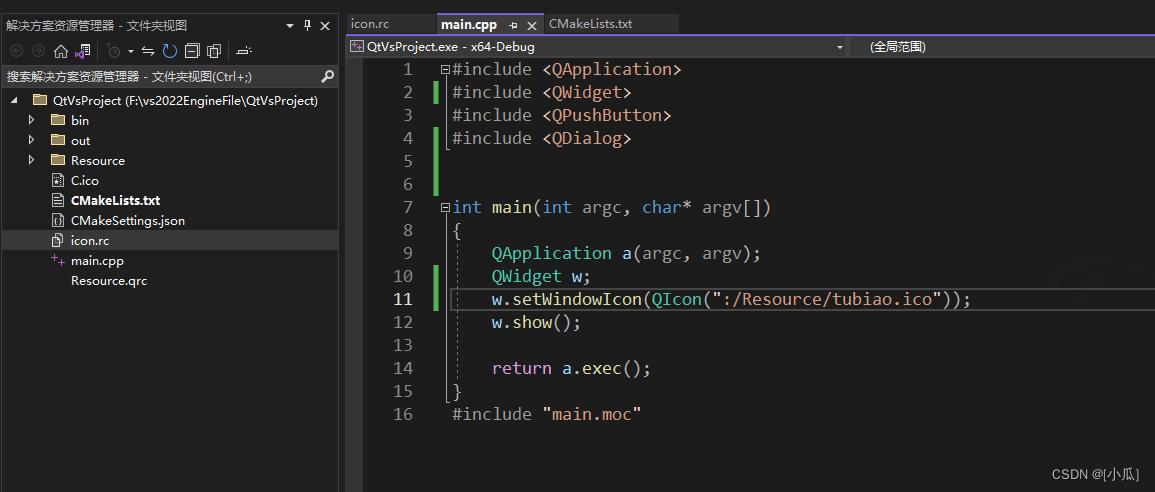Select the out folder icon
The image size is (1155, 492).
click(x=58, y=140)
